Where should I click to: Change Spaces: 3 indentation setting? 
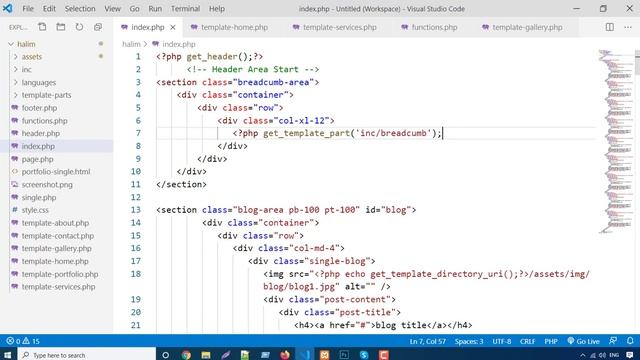[469, 341]
